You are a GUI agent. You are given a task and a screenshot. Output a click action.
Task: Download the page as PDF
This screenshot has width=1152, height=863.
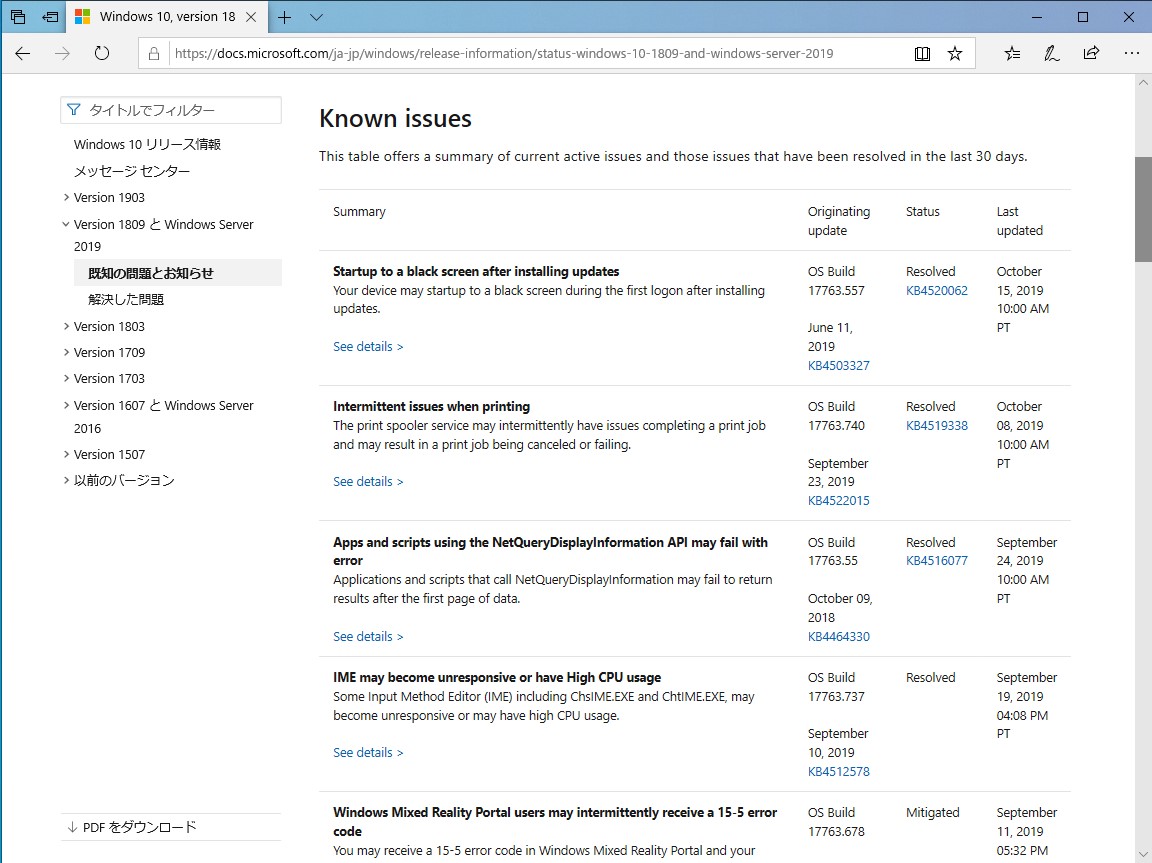click(x=133, y=827)
